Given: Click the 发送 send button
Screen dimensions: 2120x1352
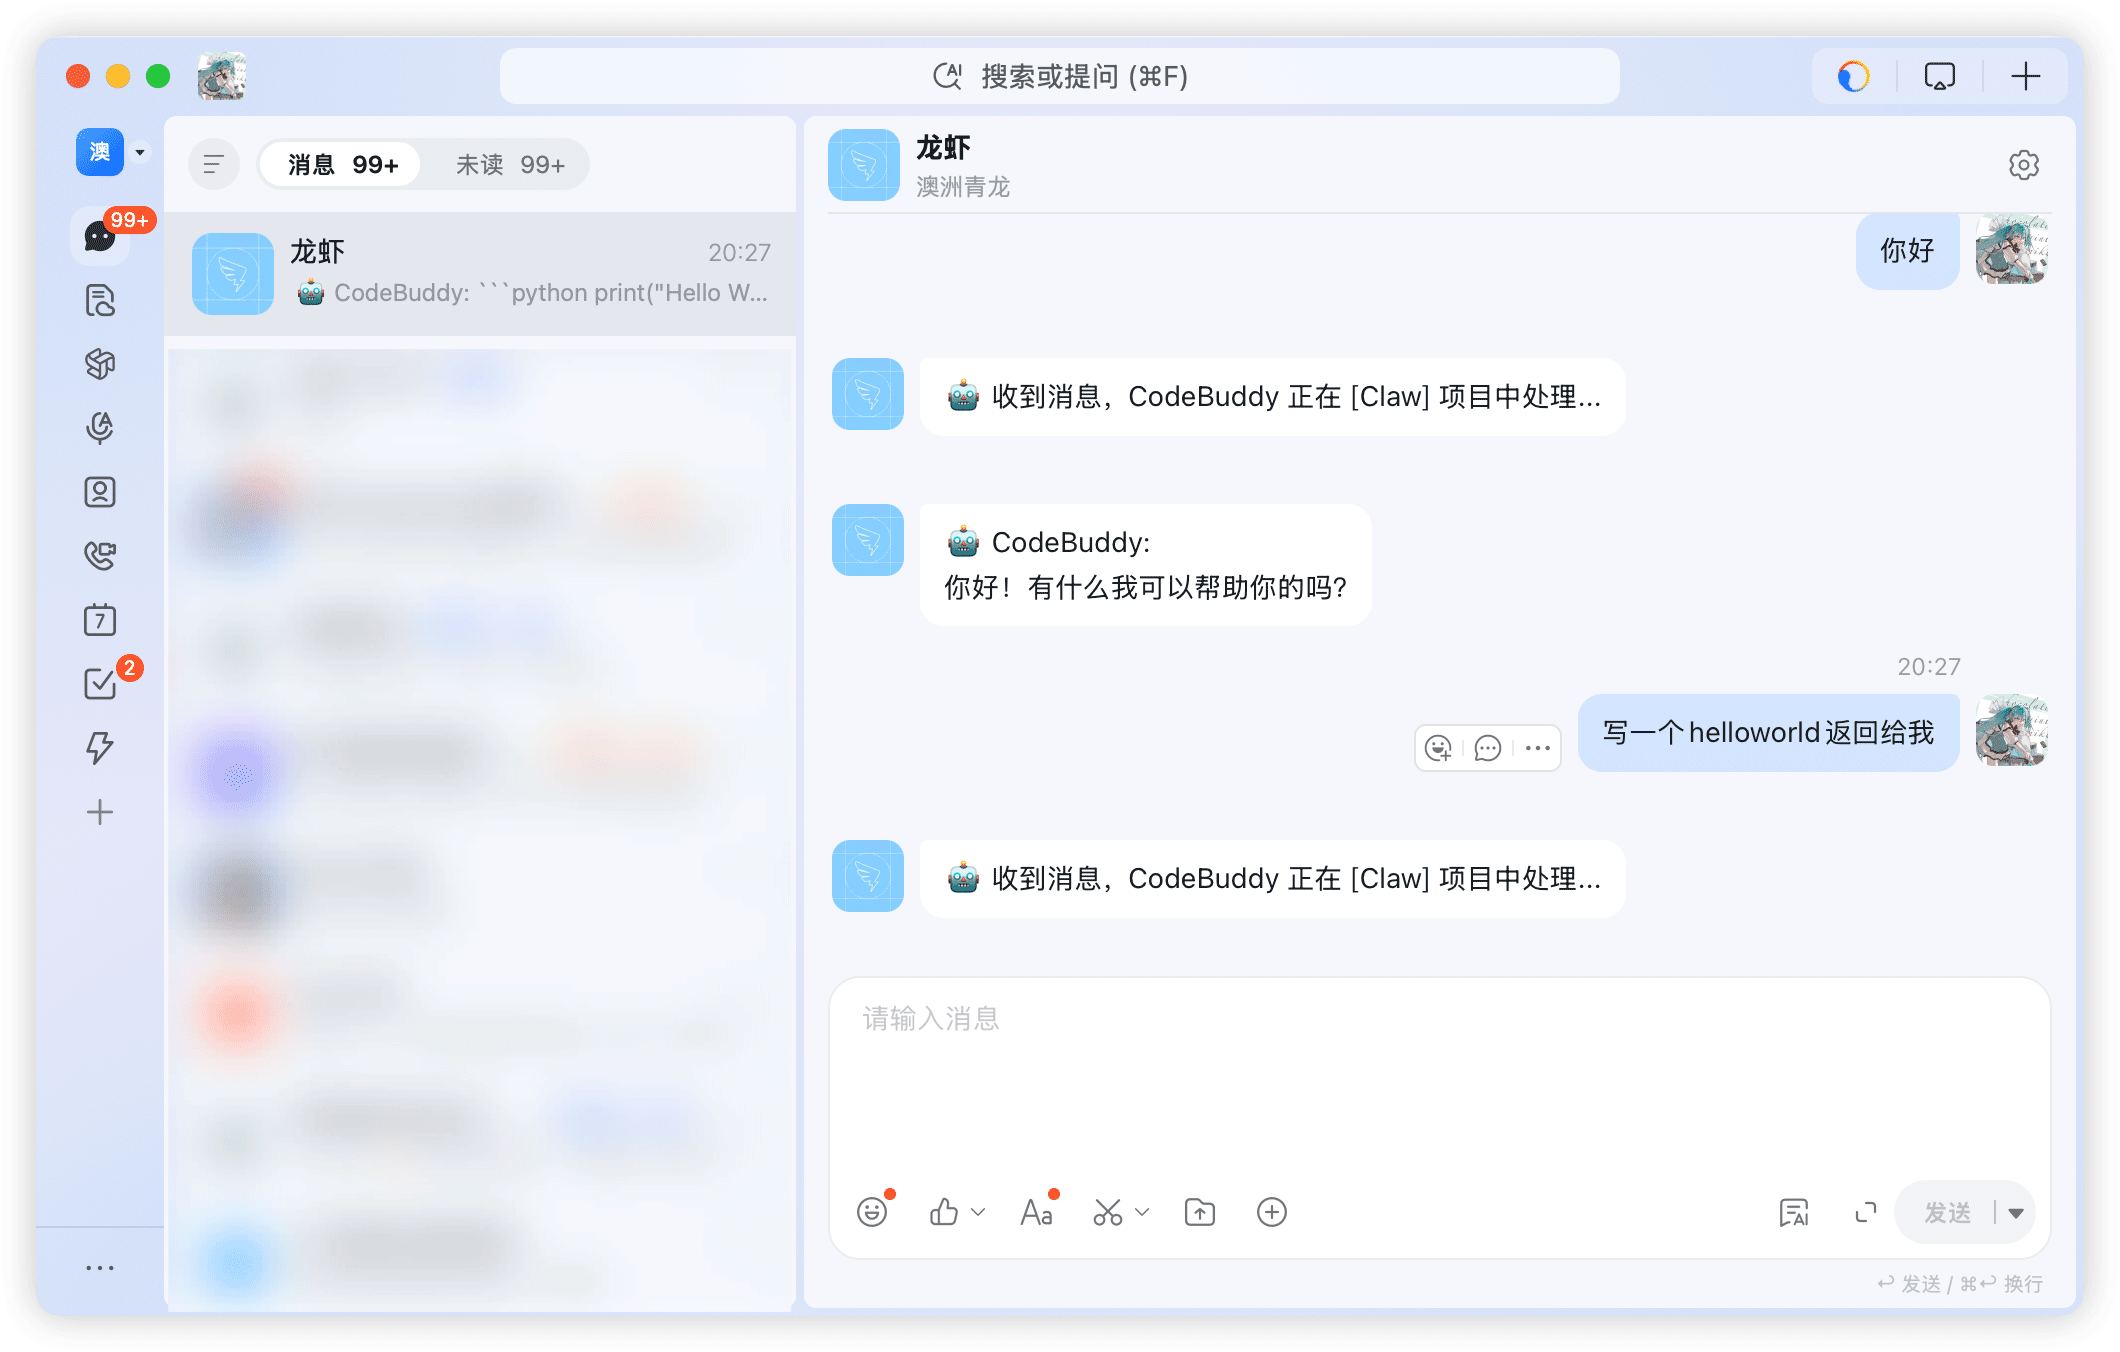Looking at the screenshot, I should [x=1947, y=1213].
